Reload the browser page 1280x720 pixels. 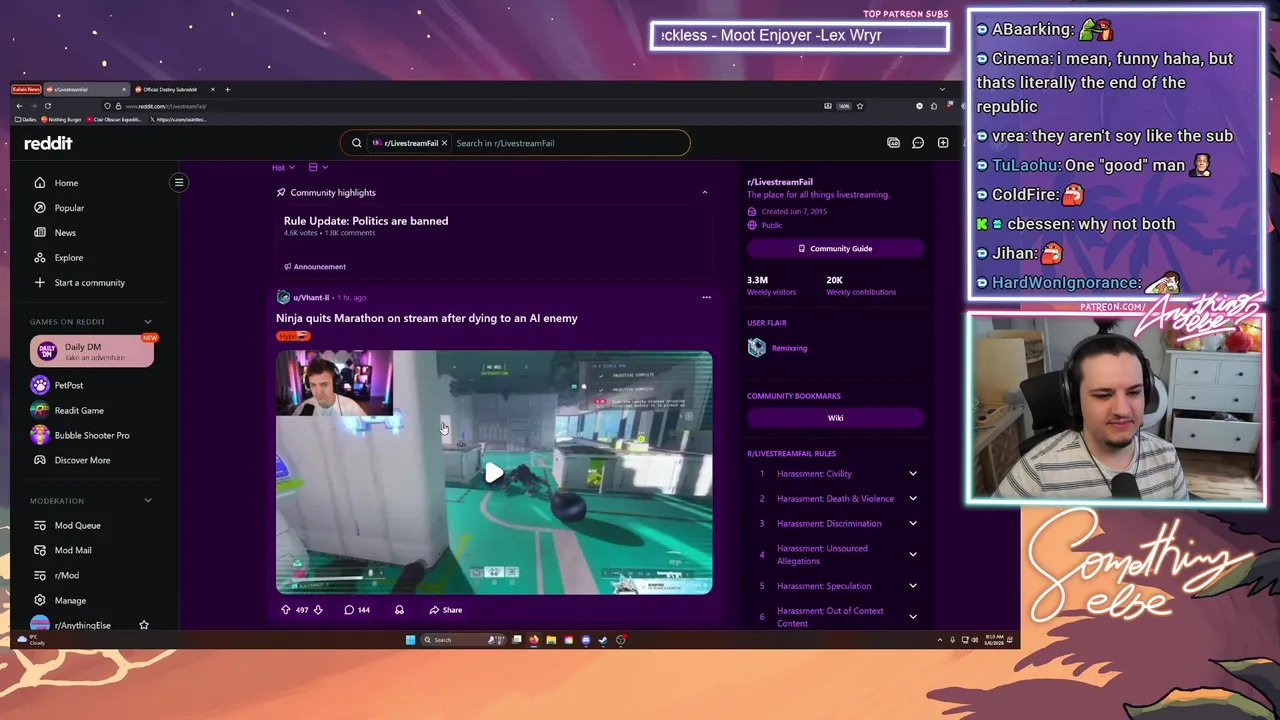47,106
